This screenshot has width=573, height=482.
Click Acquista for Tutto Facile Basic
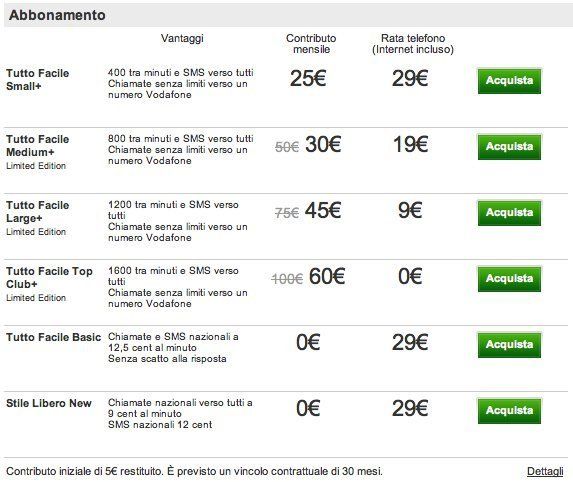509,345
